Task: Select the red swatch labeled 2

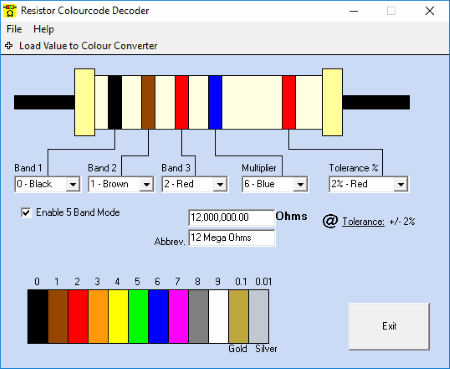Action: [x=78, y=316]
